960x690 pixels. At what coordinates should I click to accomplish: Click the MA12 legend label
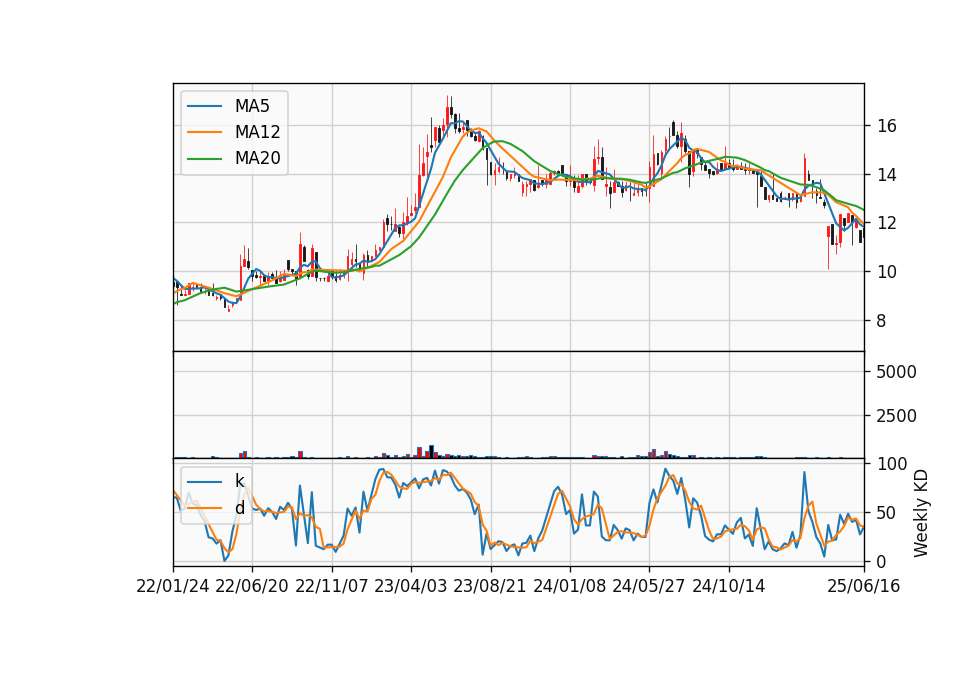(257, 132)
